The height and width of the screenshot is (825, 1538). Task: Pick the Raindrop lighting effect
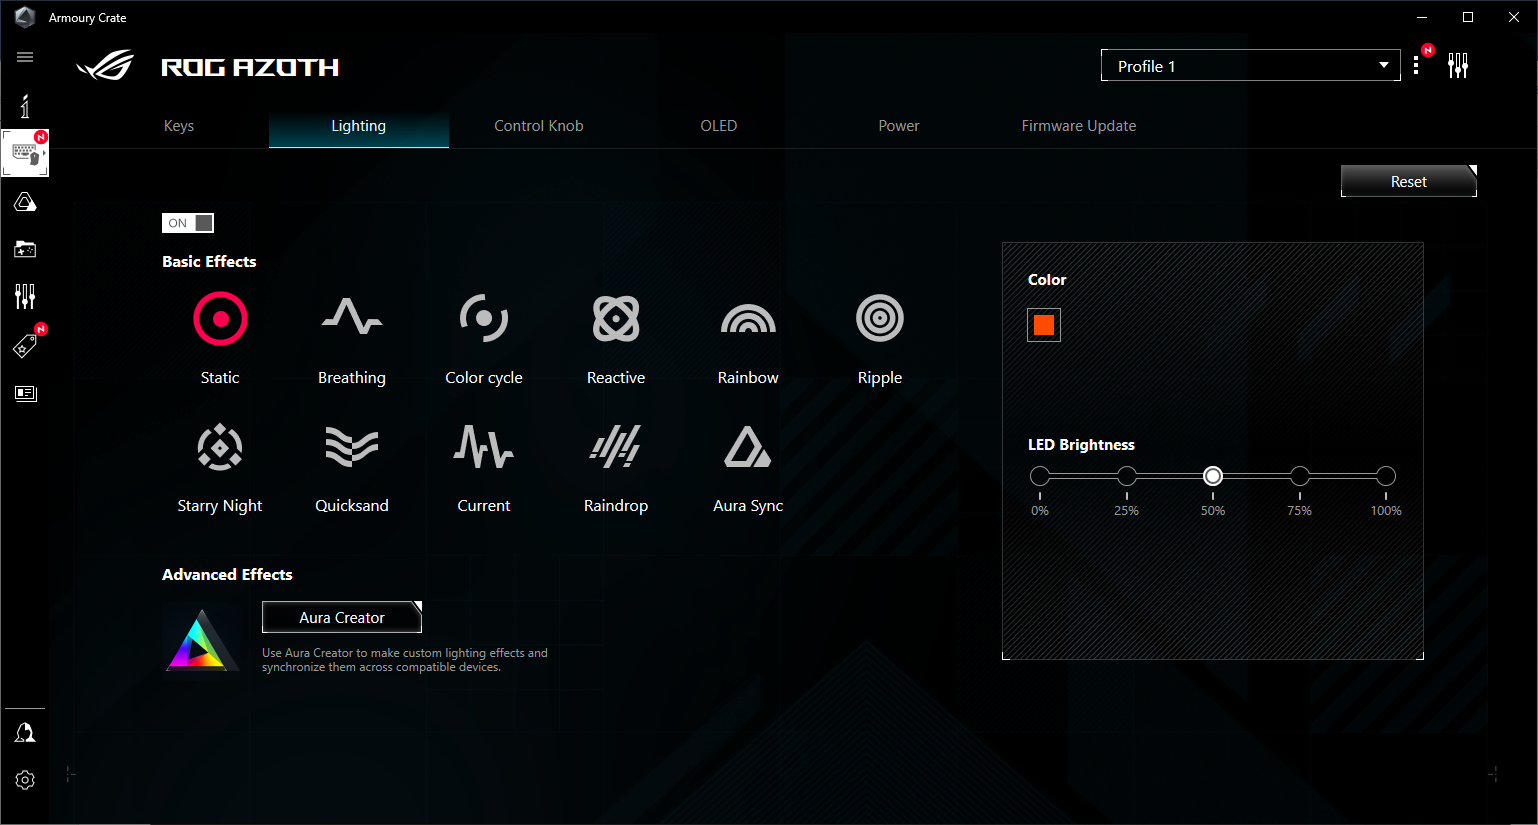pos(616,467)
